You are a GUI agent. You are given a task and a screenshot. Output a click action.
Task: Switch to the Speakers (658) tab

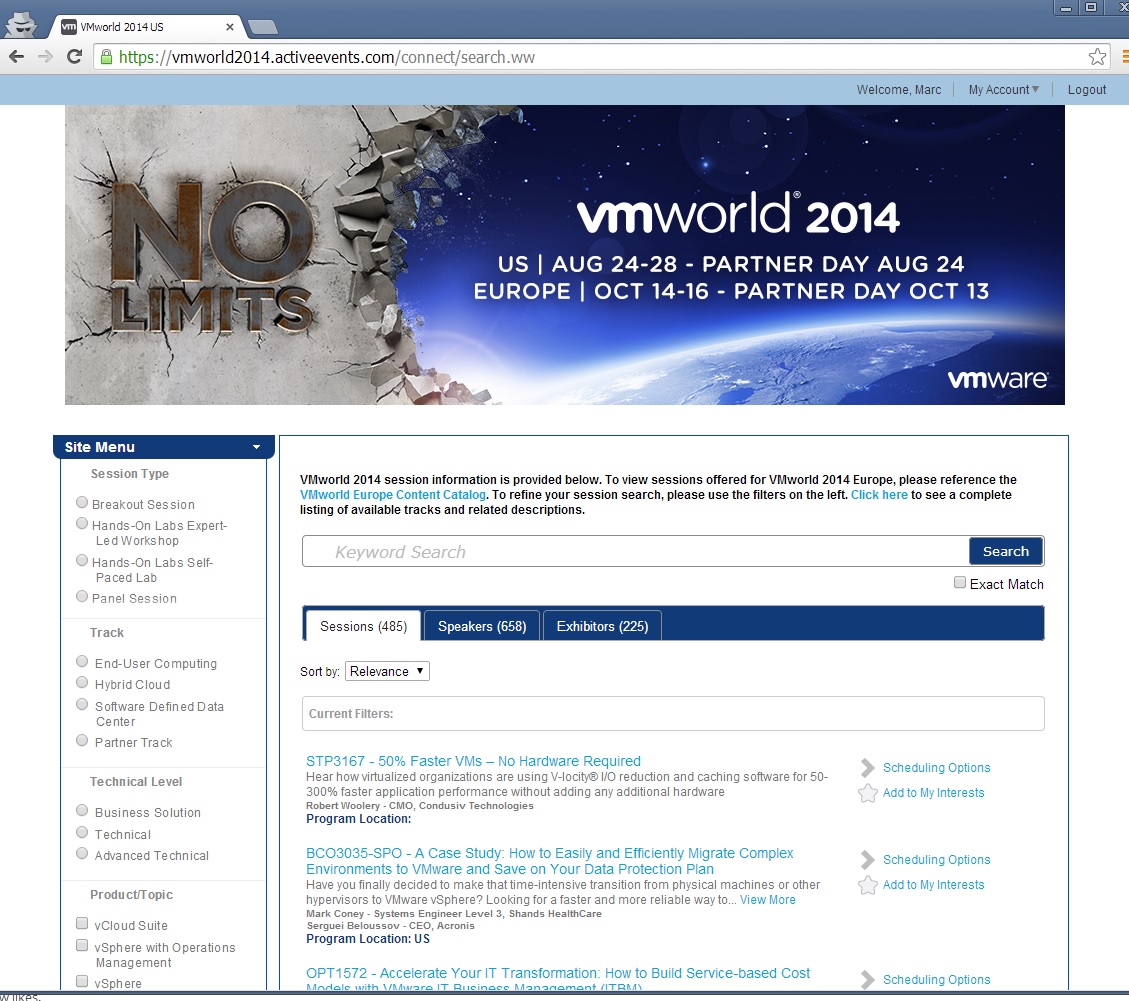click(x=482, y=626)
